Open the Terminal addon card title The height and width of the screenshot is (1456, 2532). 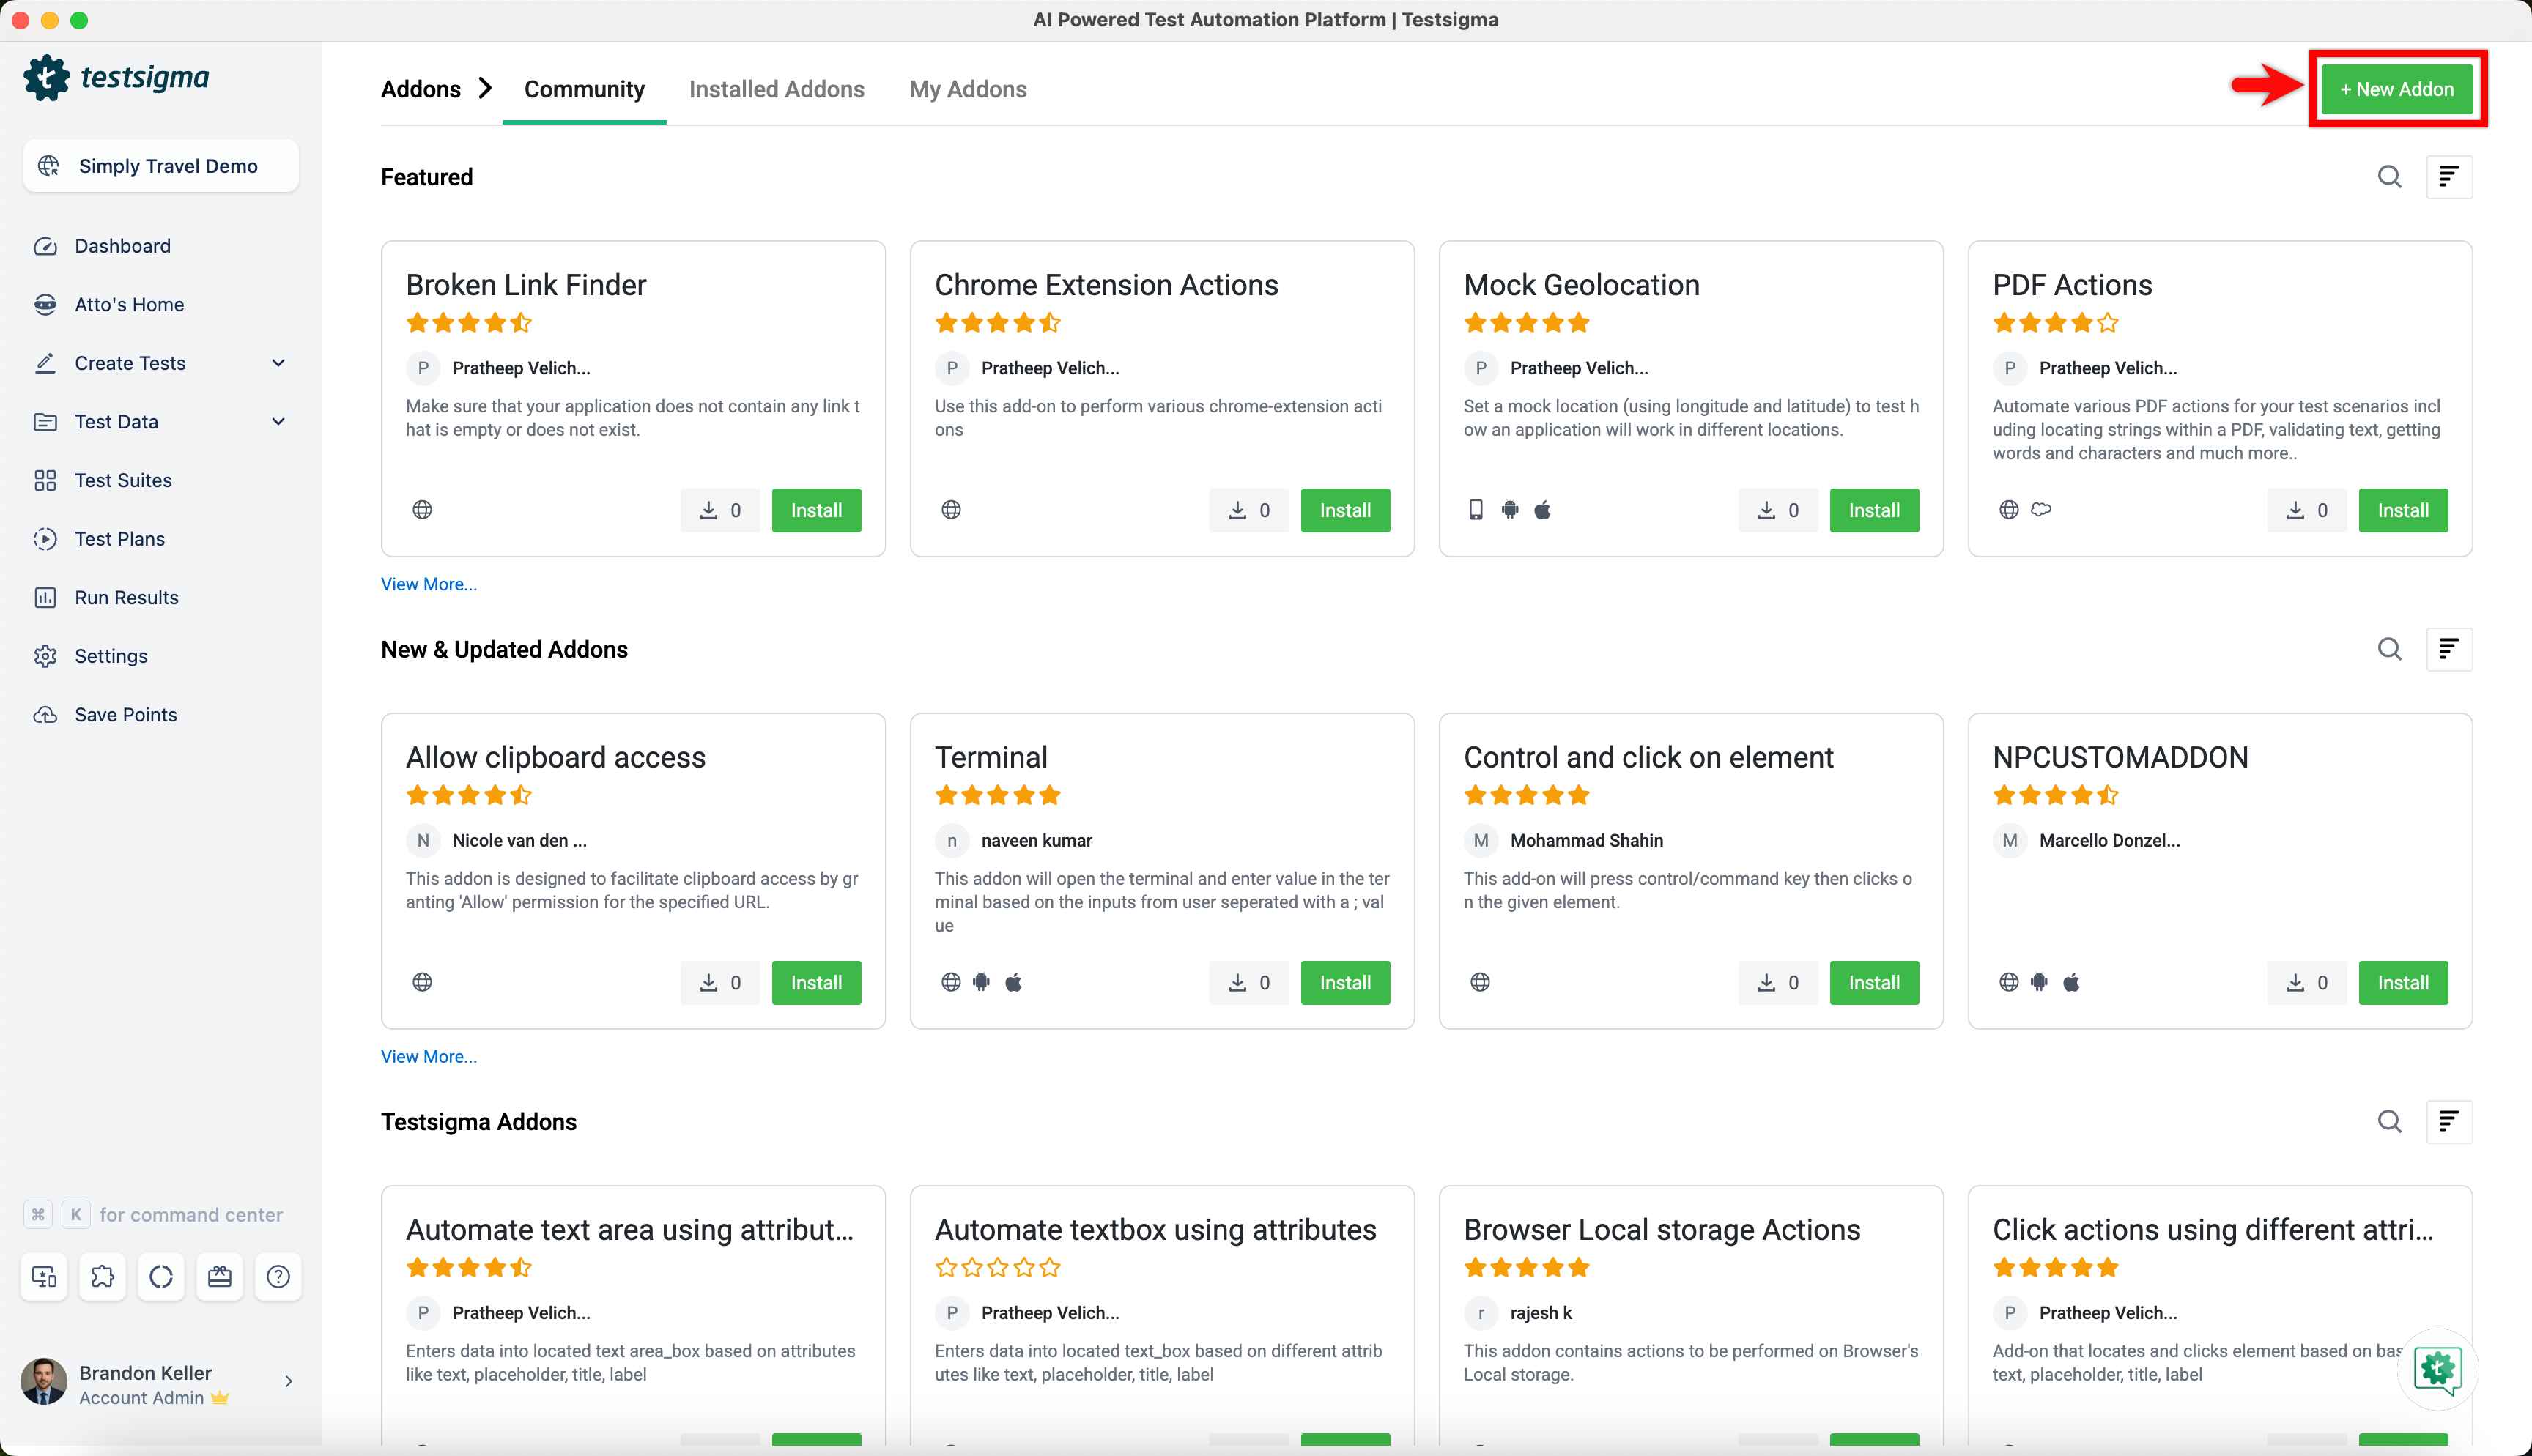pyautogui.click(x=990, y=757)
